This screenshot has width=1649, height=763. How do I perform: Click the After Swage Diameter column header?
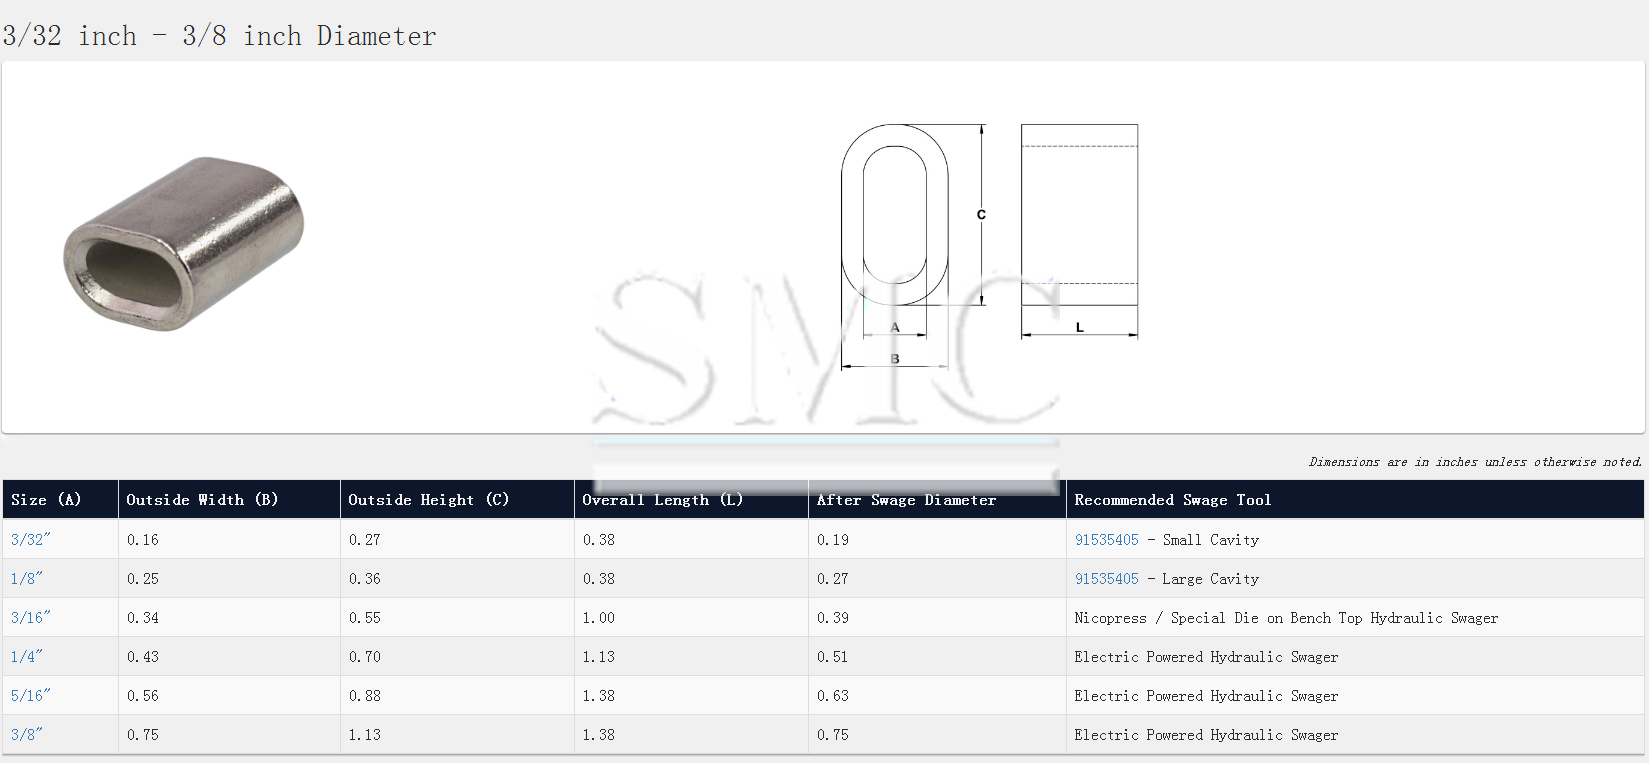pyautogui.click(x=906, y=500)
